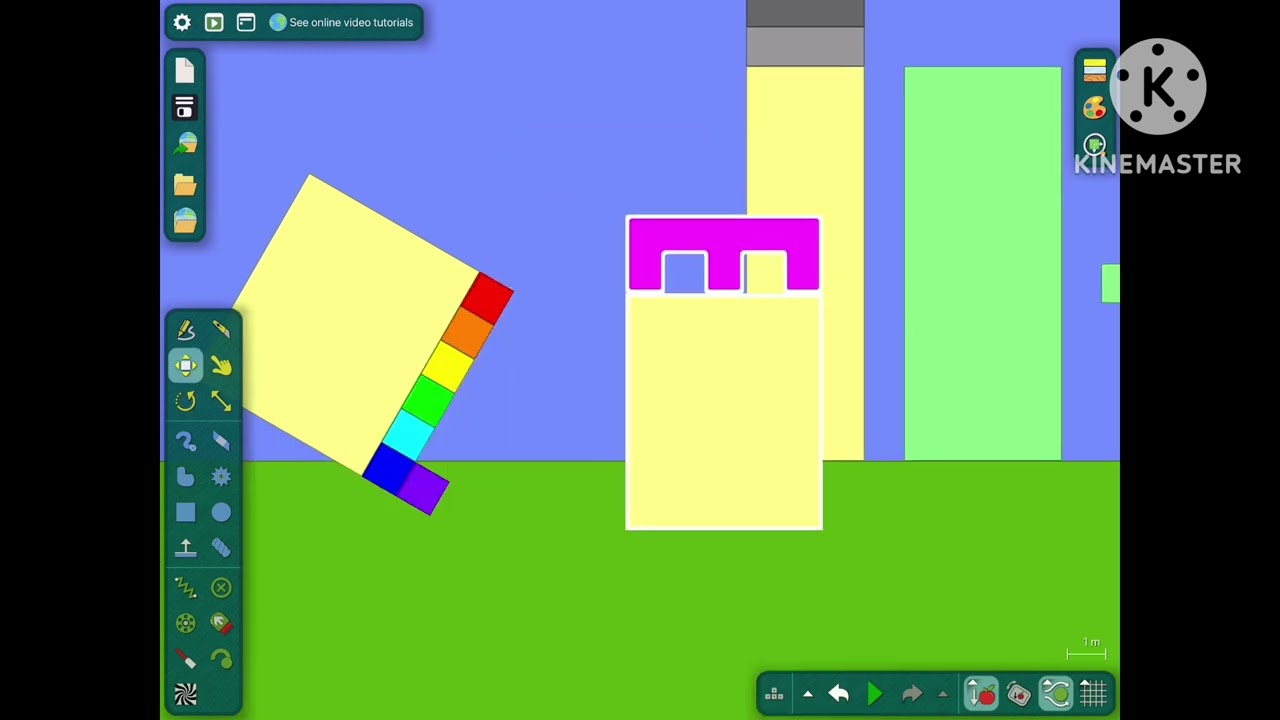The image size is (1280, 720).
Task: Select the Scale tool
Action: coord(221,401)
